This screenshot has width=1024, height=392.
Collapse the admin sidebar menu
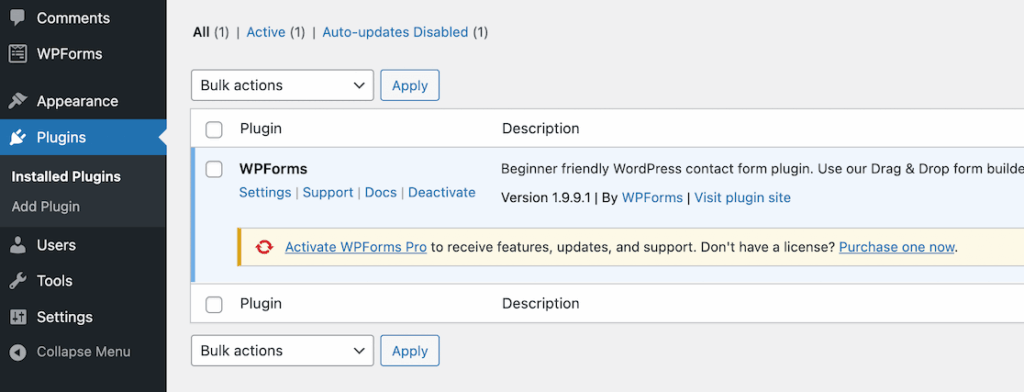point(83,352)
